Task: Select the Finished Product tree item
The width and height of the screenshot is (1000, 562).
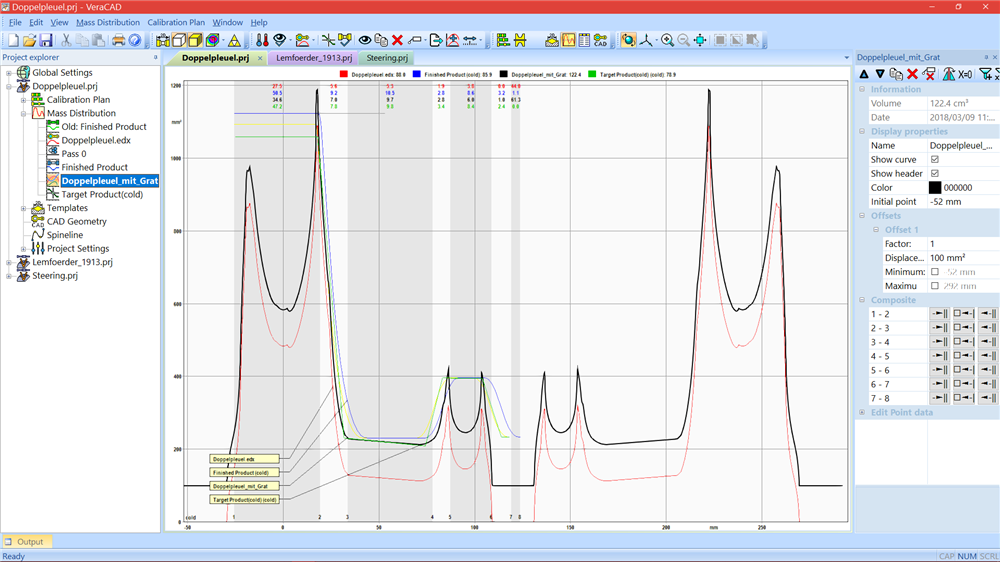Action: [94, 168]
